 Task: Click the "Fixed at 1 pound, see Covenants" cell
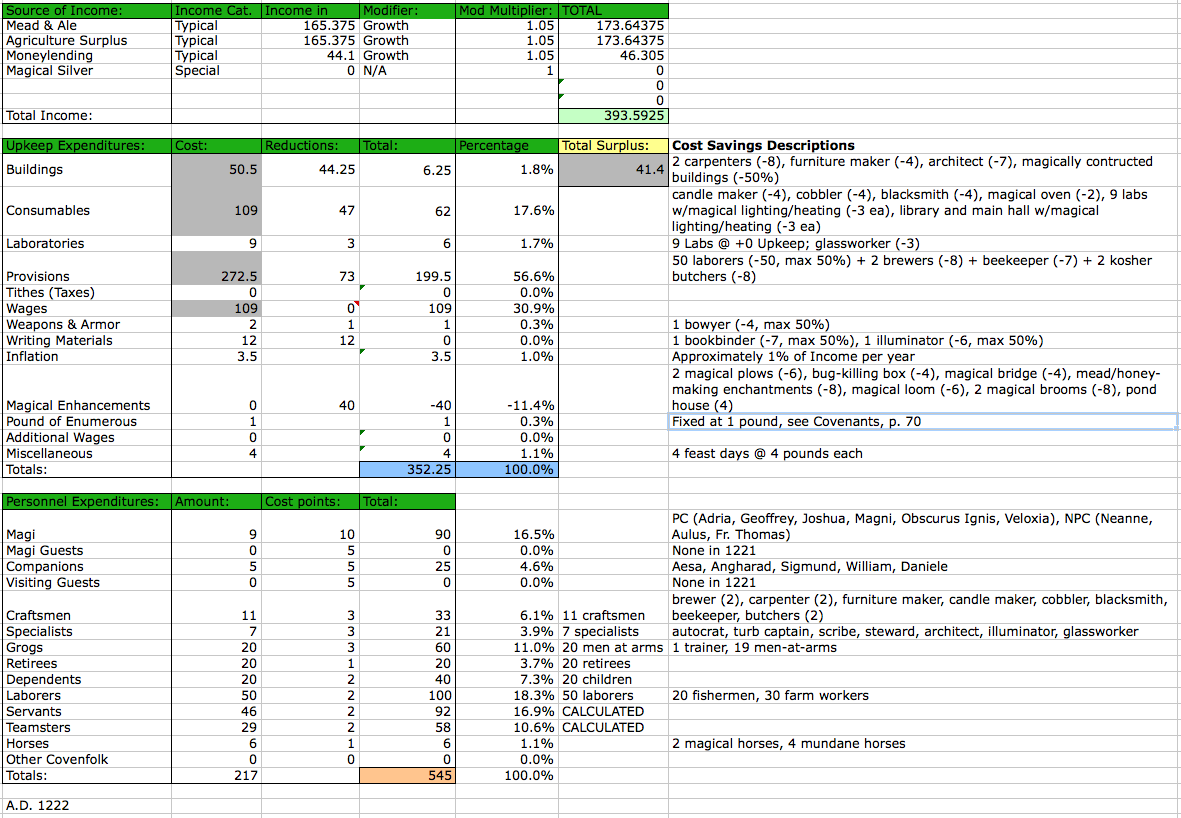click(x=923, y=422)
